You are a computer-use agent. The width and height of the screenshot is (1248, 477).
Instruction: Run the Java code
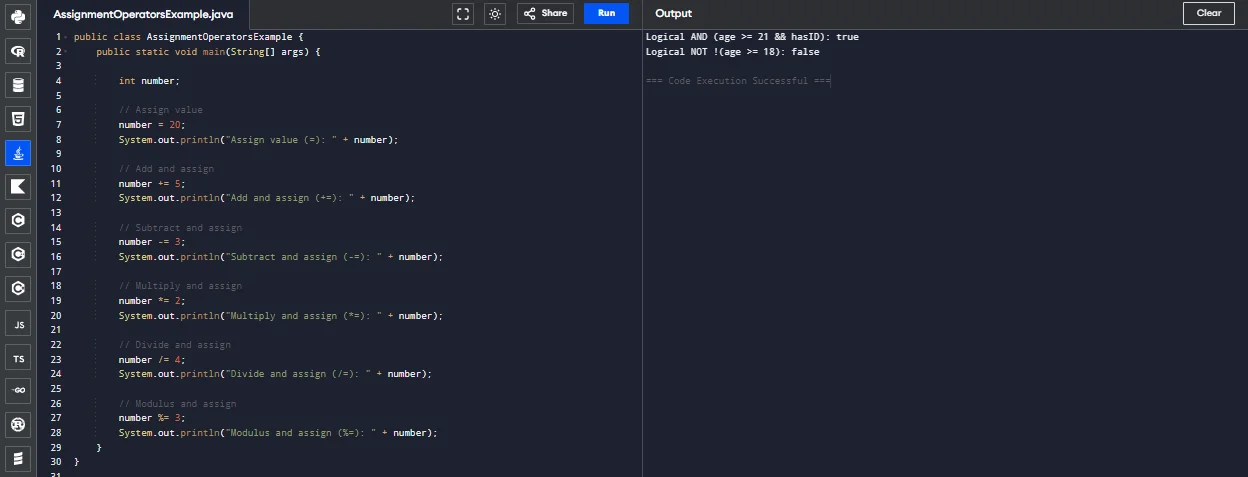coord(606,13)
